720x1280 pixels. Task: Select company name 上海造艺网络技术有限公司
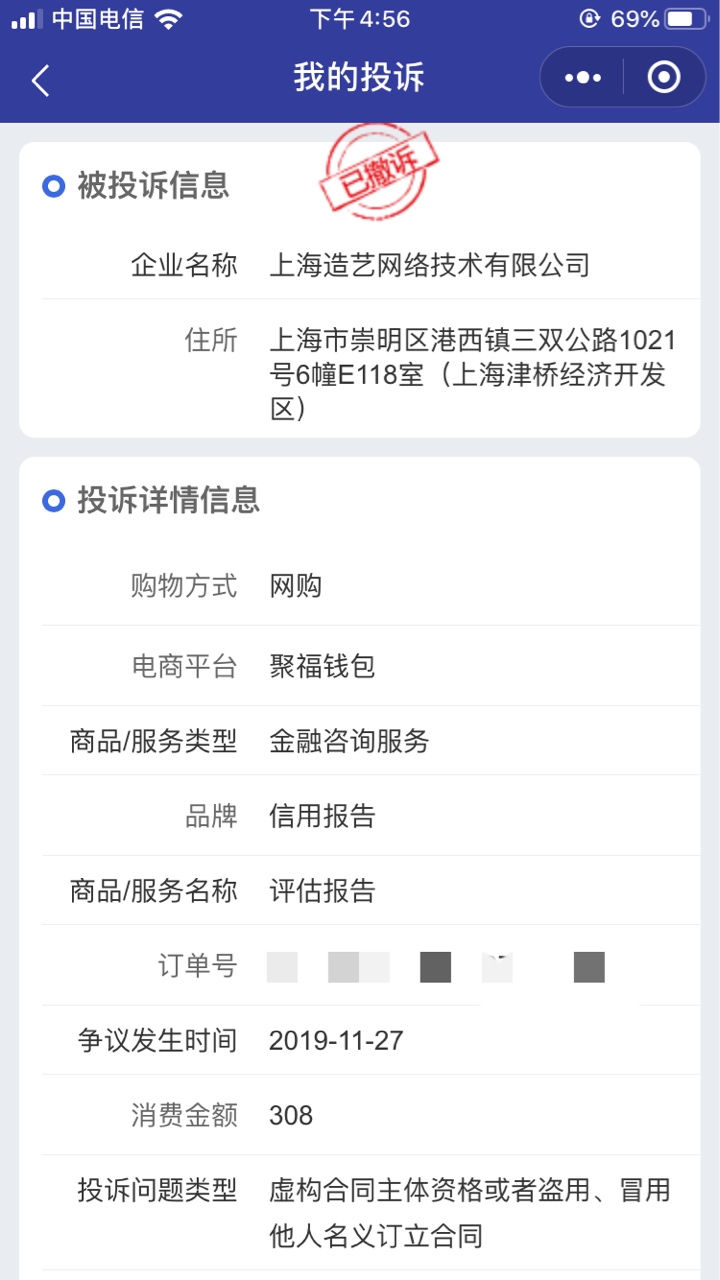click(x=430, y=265)
